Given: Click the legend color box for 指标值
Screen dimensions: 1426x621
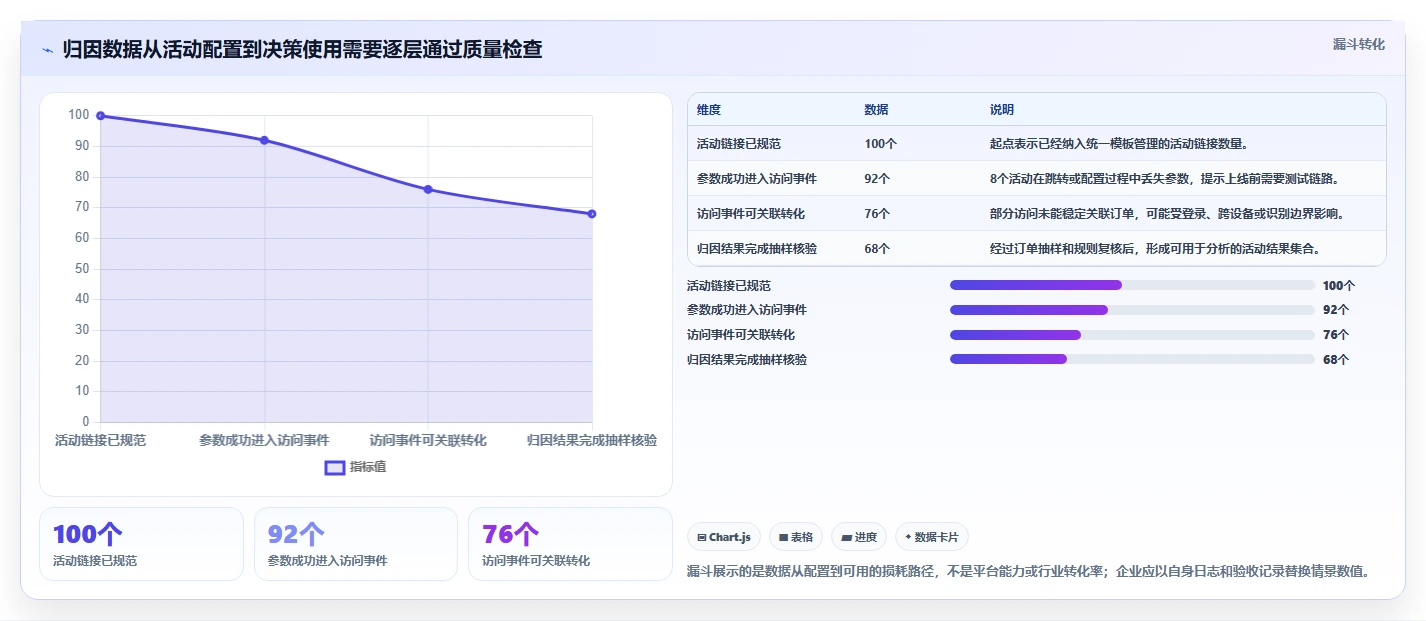Looking at the screenshot, I should (x=335, y=467).
